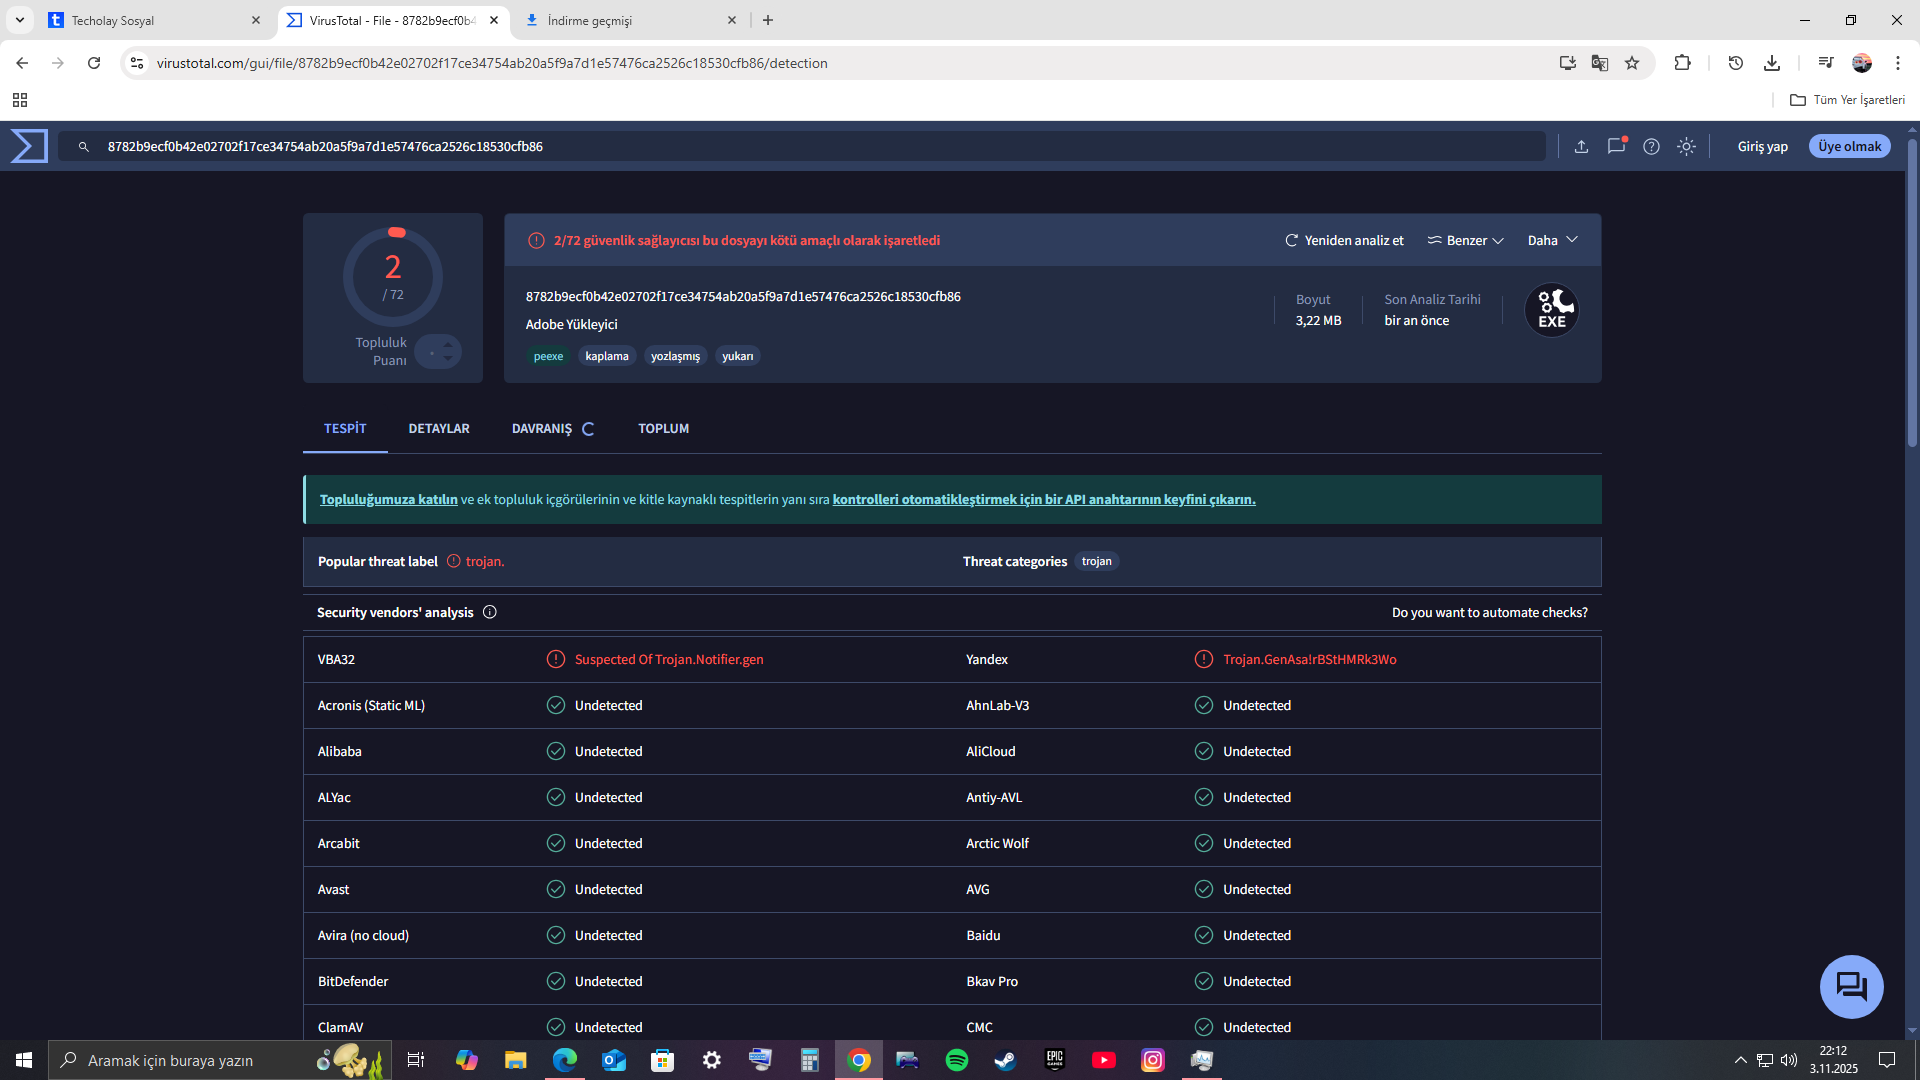Open the floating chat bubble button
Image resolution: width=1920 pixels, height=1080 pixels.
pyautogui.click(x=1851, y=987)
